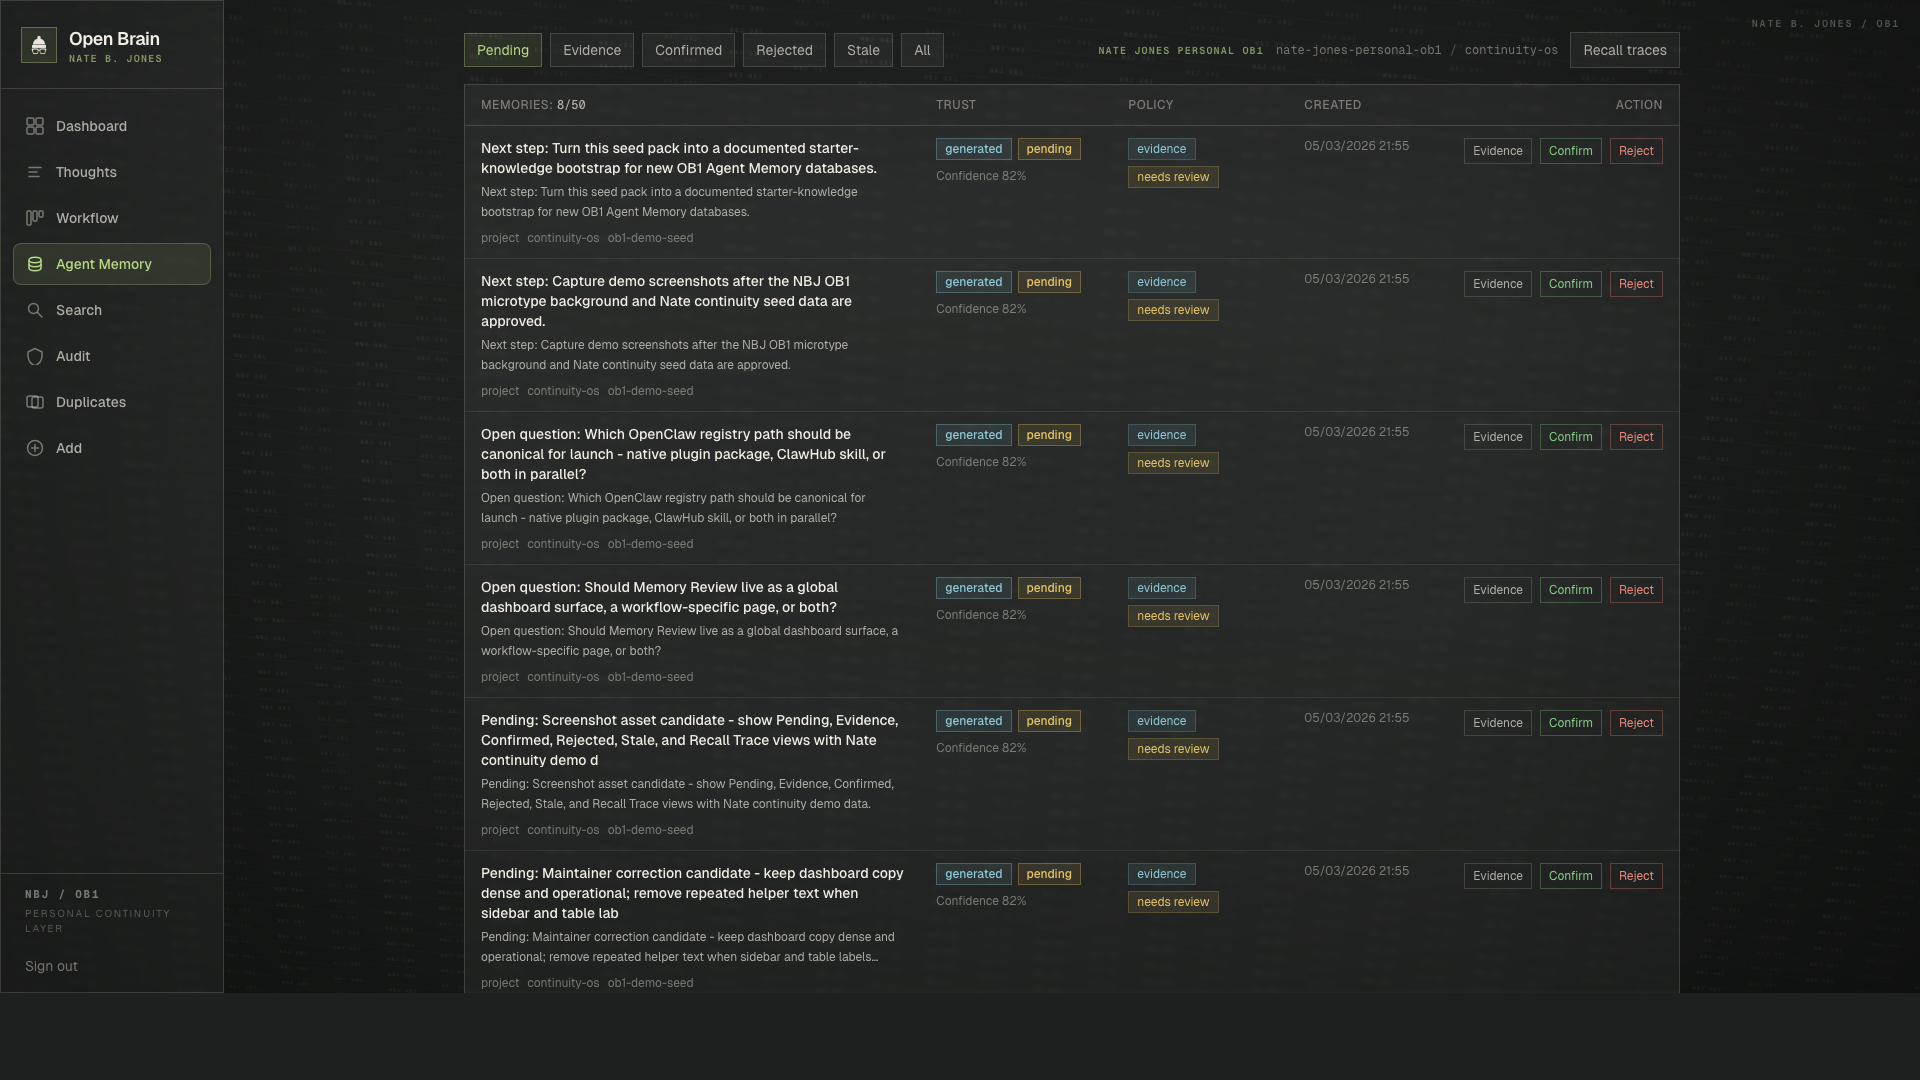
Task: Click the CREATED column header
Action: (1332, 105)
